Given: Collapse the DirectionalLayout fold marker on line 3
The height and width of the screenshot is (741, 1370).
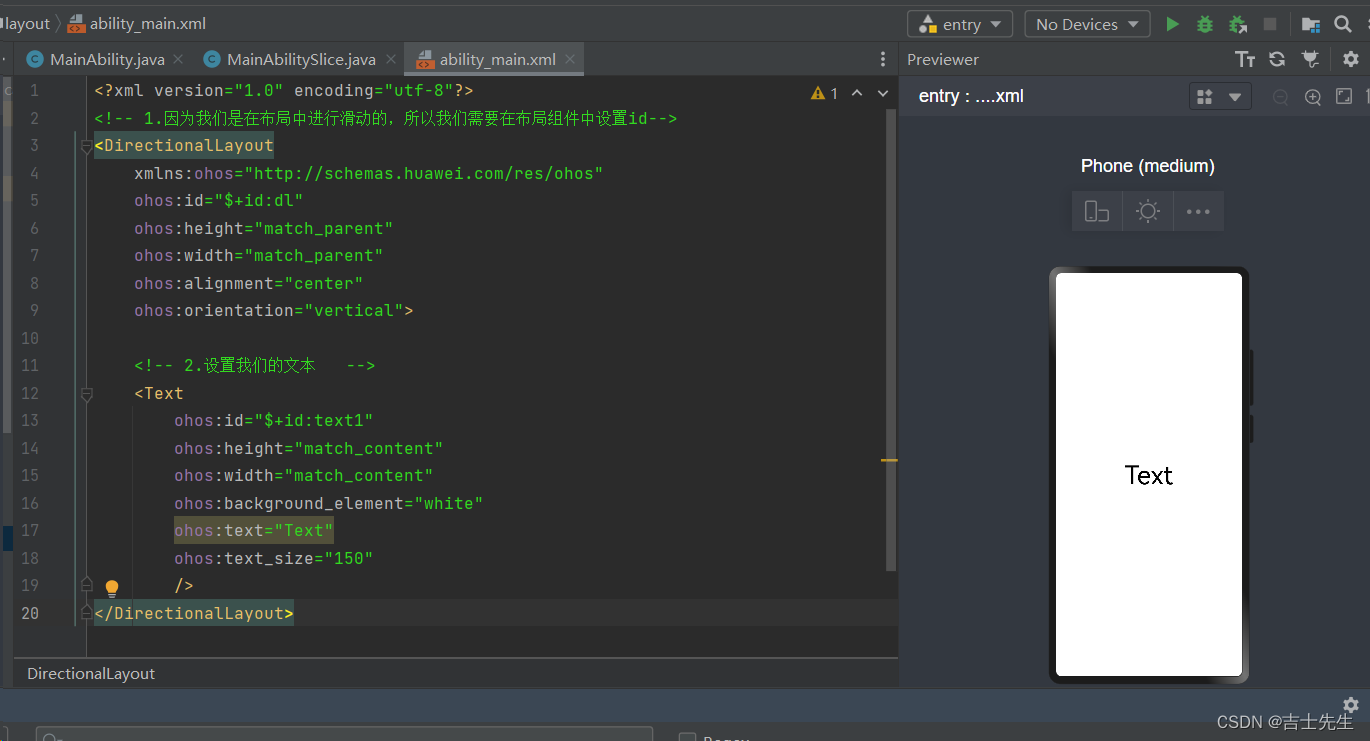Looking at the screenshot, I should (87, 146).
